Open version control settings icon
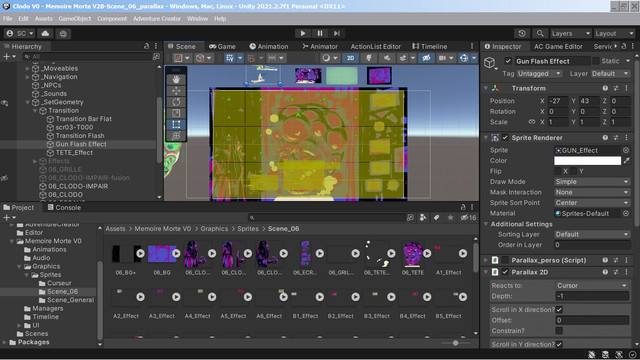This screenshot has width=640, height=360. pyautogui.click(x=63, y=33)
